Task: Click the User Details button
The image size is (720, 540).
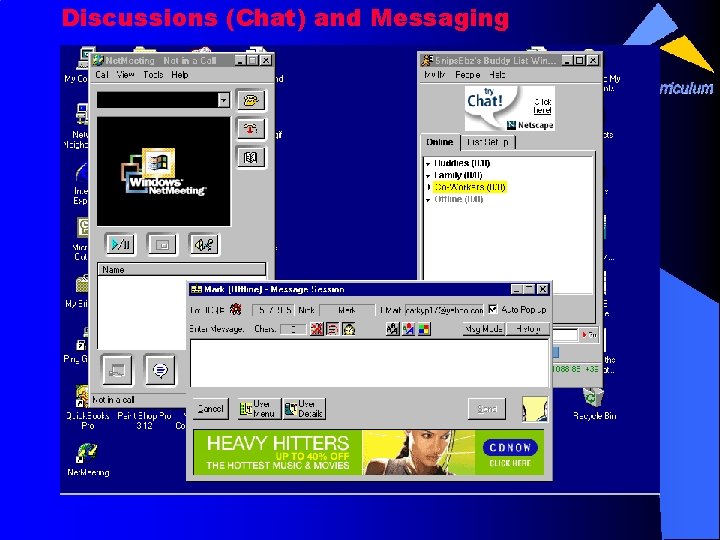Action: 304,409
